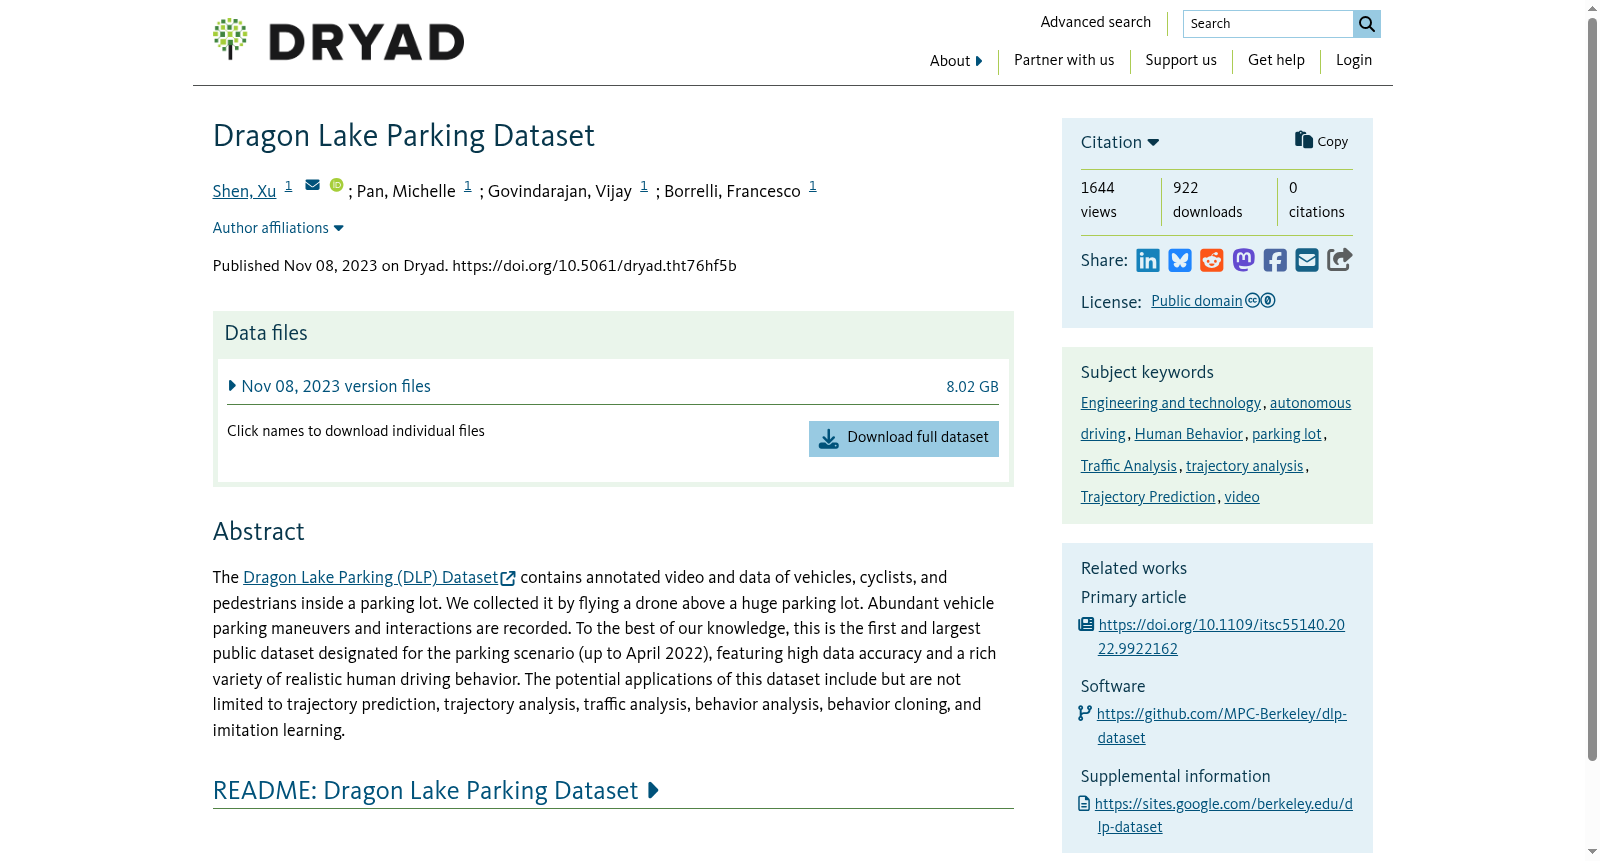Open author Shen, Xu link

[244, 191]
